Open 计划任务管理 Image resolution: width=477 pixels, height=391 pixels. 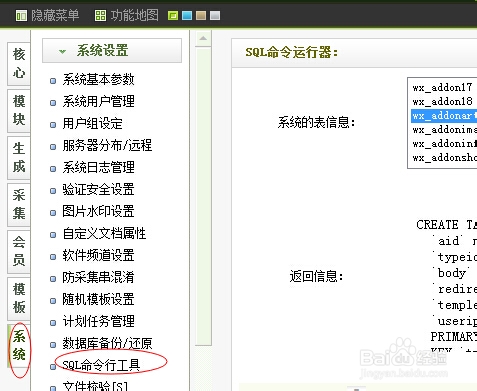[98, 322]
